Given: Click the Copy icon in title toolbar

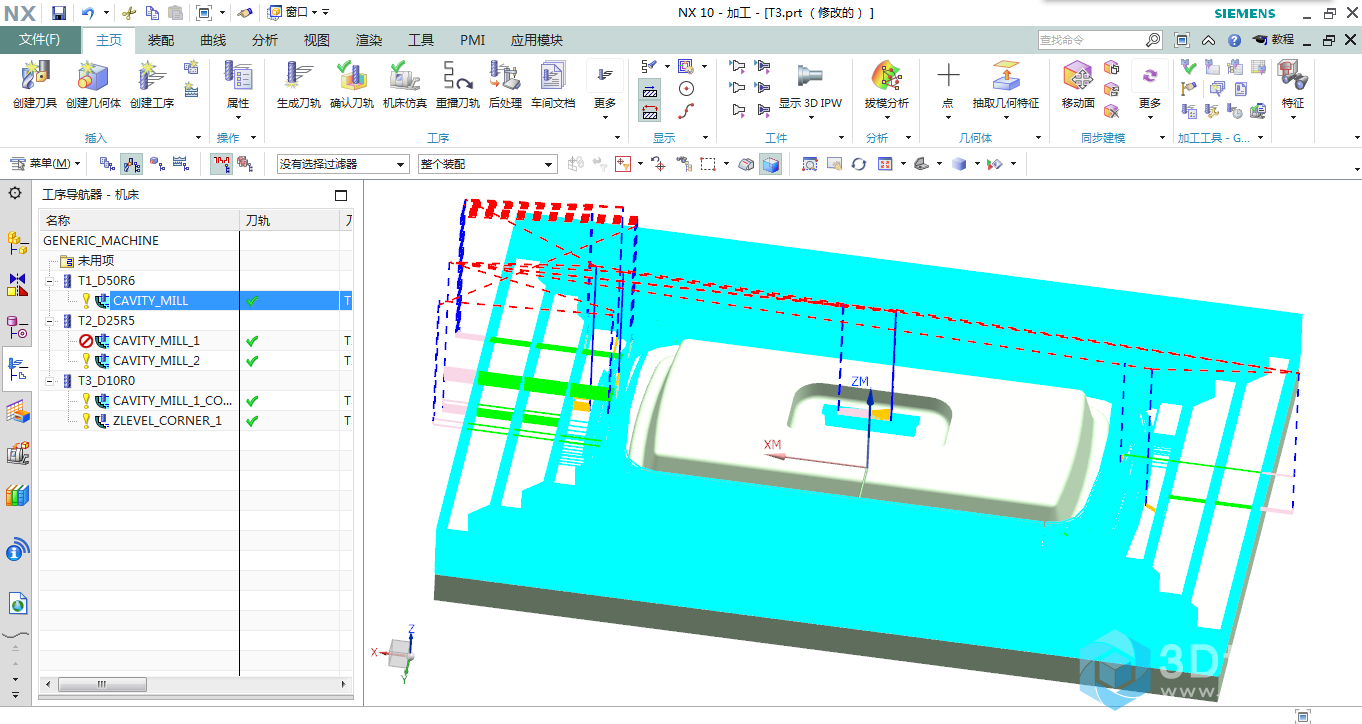Looking at the screenshot, I should (152, 13).
